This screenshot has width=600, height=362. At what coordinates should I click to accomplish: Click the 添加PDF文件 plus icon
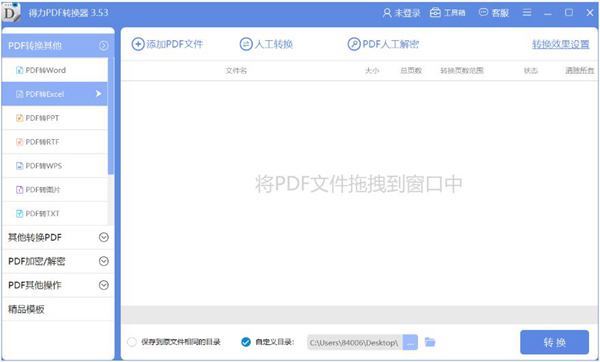click(x=138, y=44)
